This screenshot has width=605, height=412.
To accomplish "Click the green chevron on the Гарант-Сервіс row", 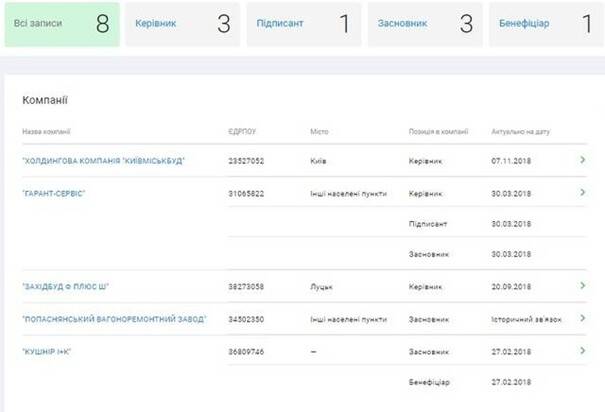I will pos(582,193).
